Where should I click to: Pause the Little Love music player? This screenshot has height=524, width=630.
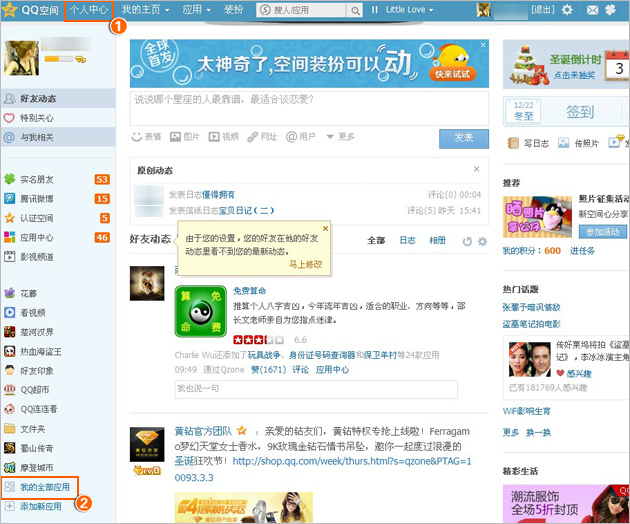click(x=375, y=10)
